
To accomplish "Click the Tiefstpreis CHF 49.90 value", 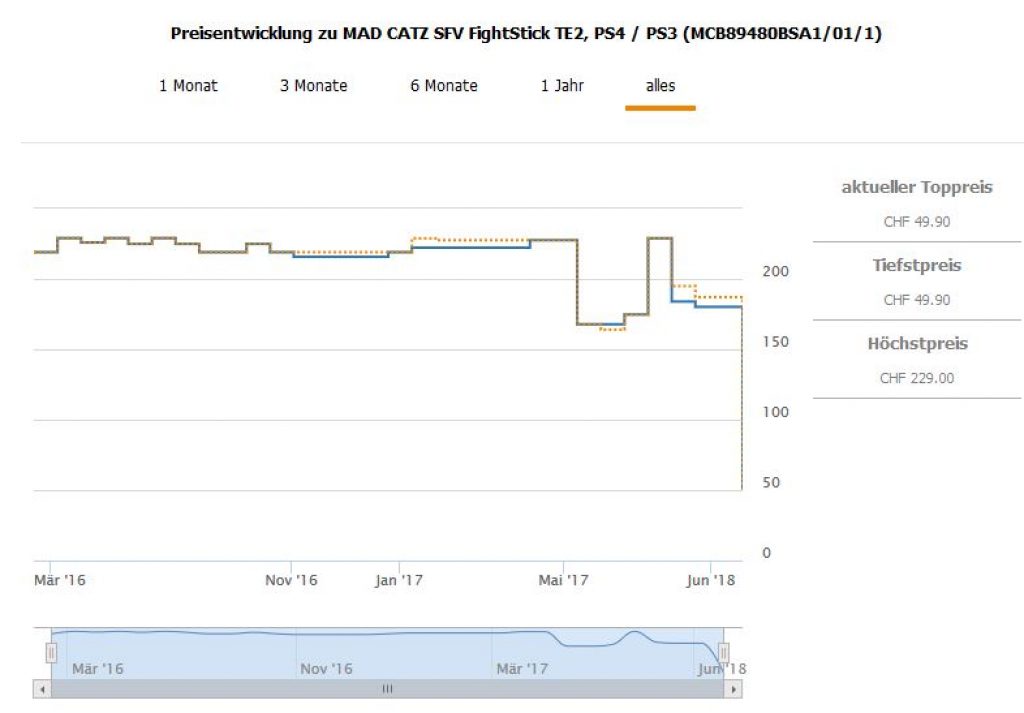I will [x=917, y=300].
